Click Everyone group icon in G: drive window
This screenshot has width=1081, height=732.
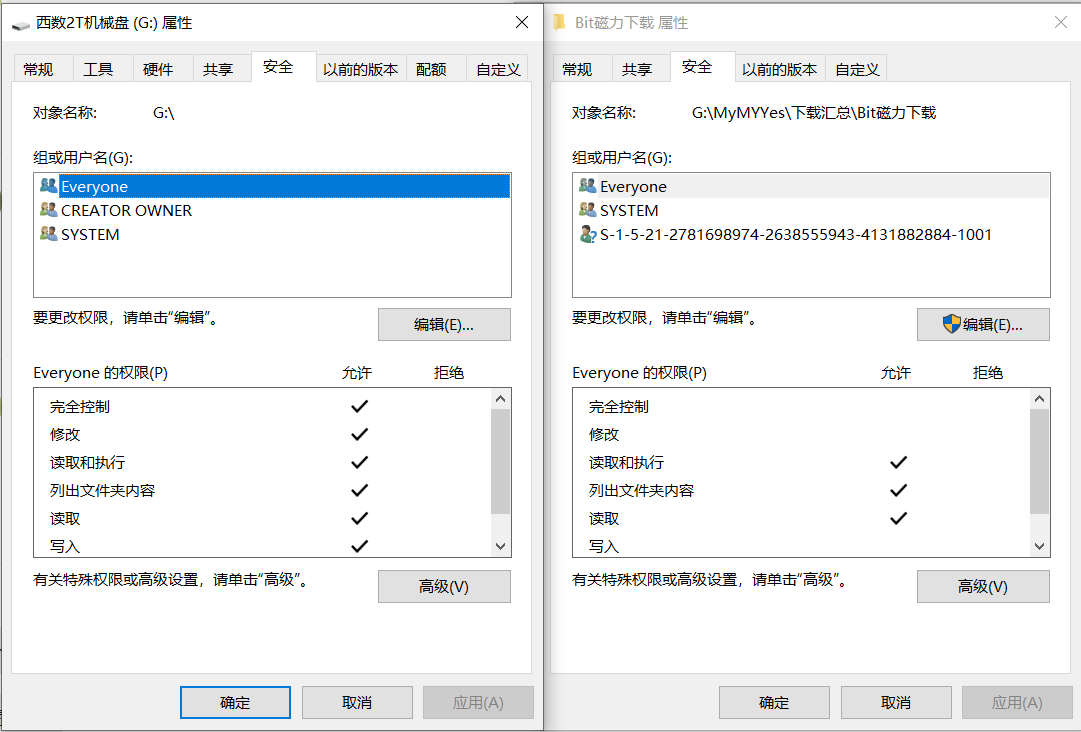48,185
